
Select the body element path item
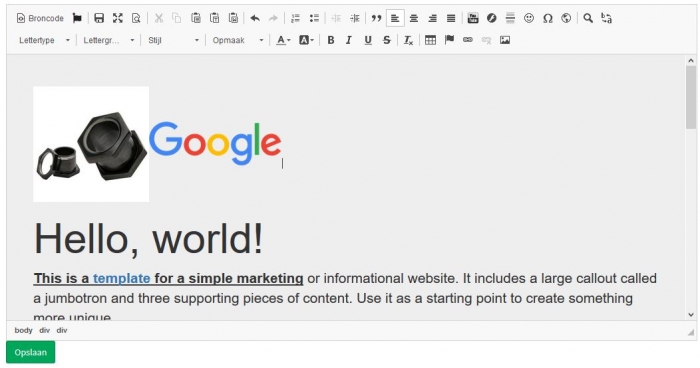coord(23,330)
